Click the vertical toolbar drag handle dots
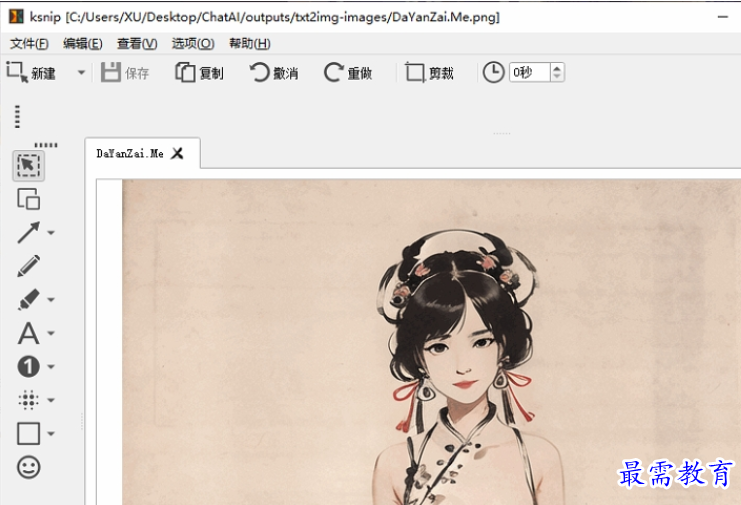The image size is (741, 505). (17, 116)
